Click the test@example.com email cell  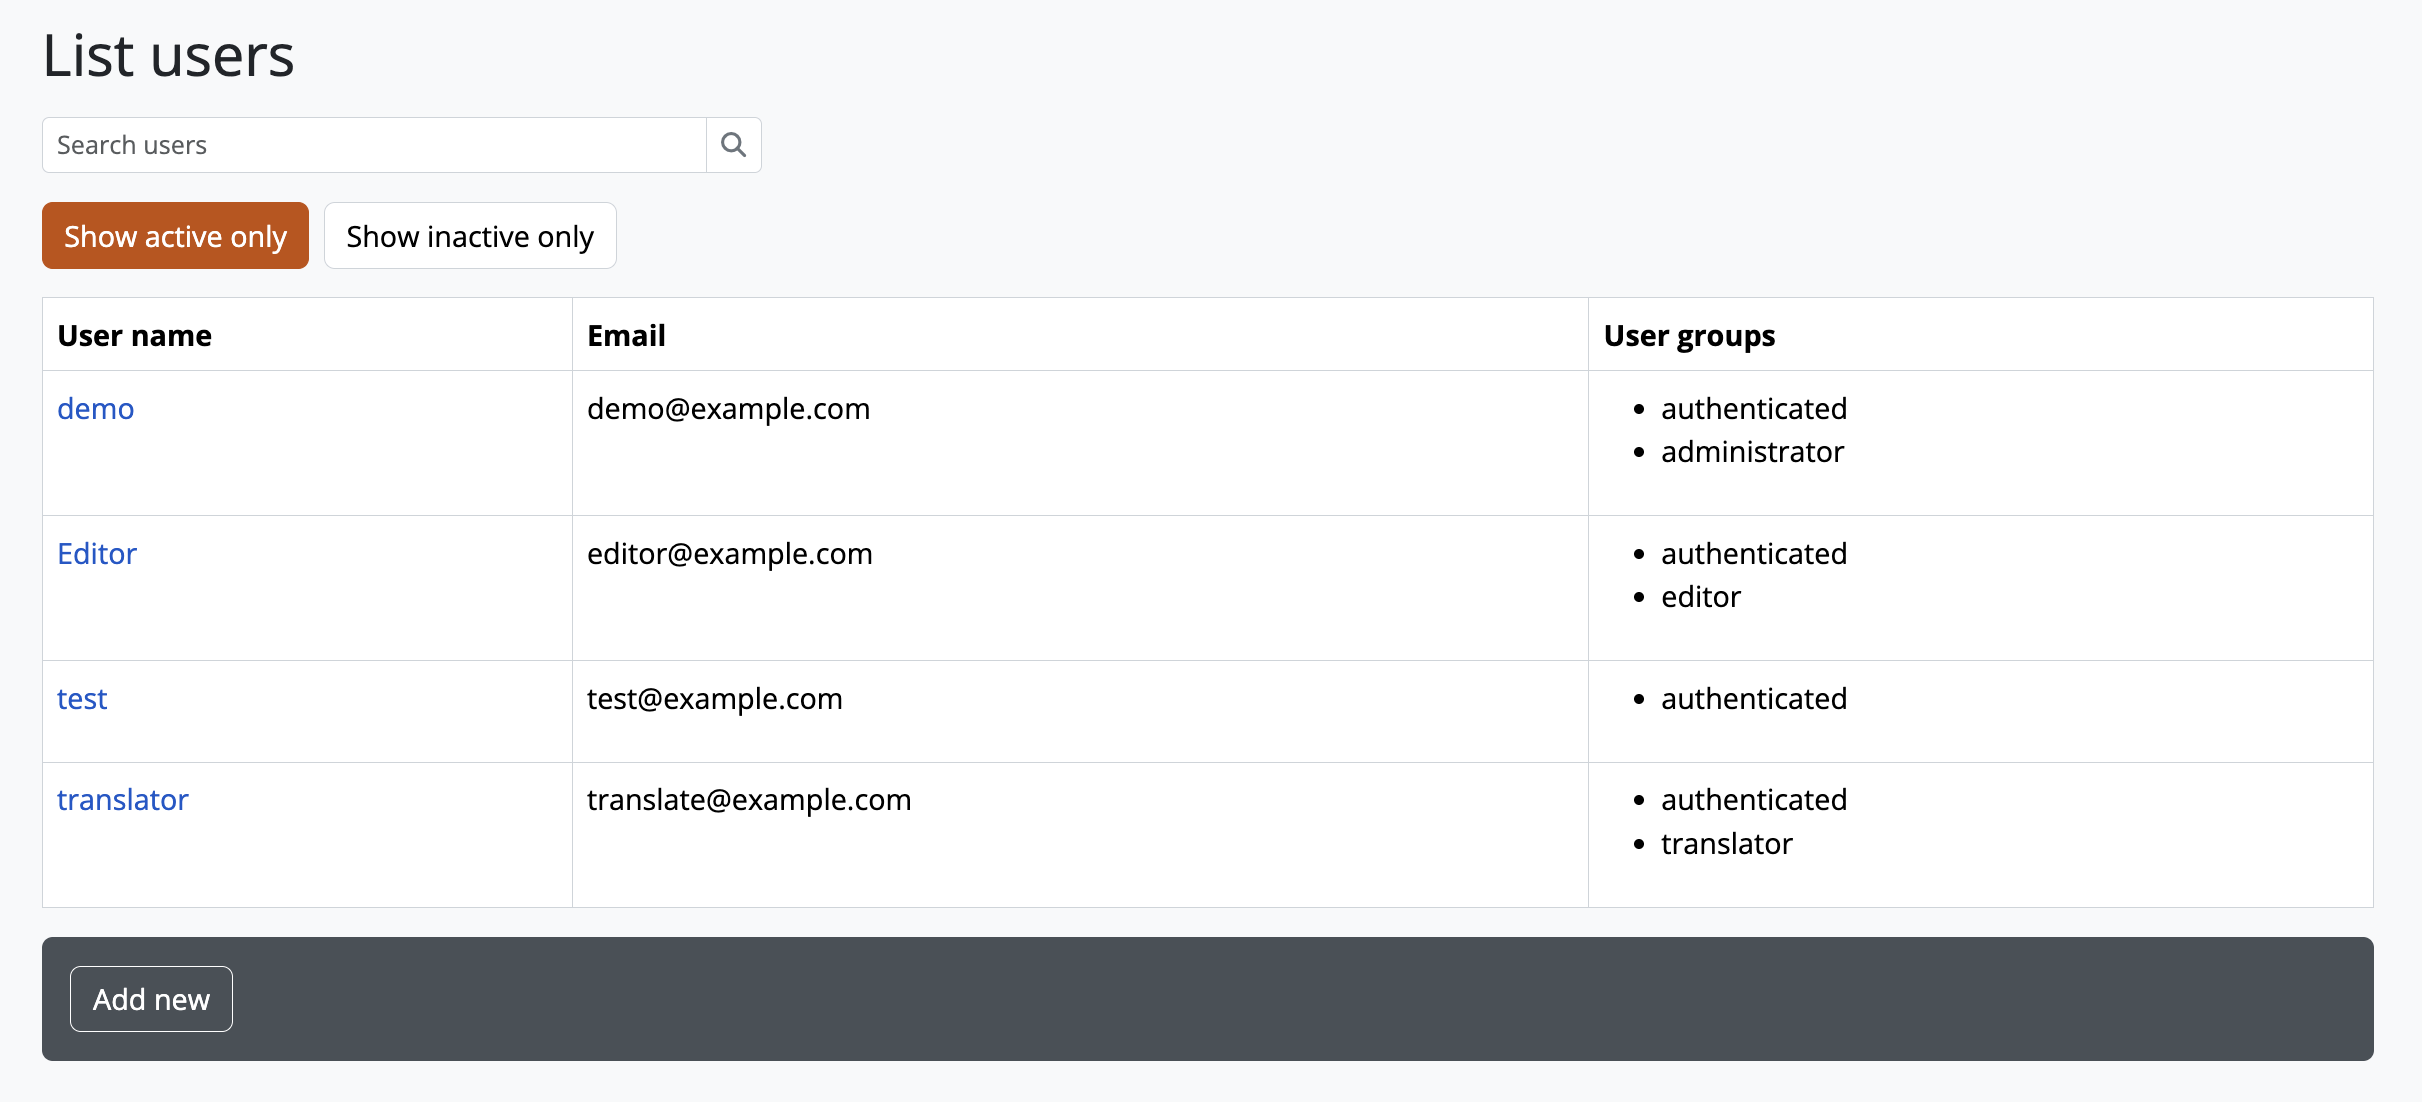(x=714, y=699)
